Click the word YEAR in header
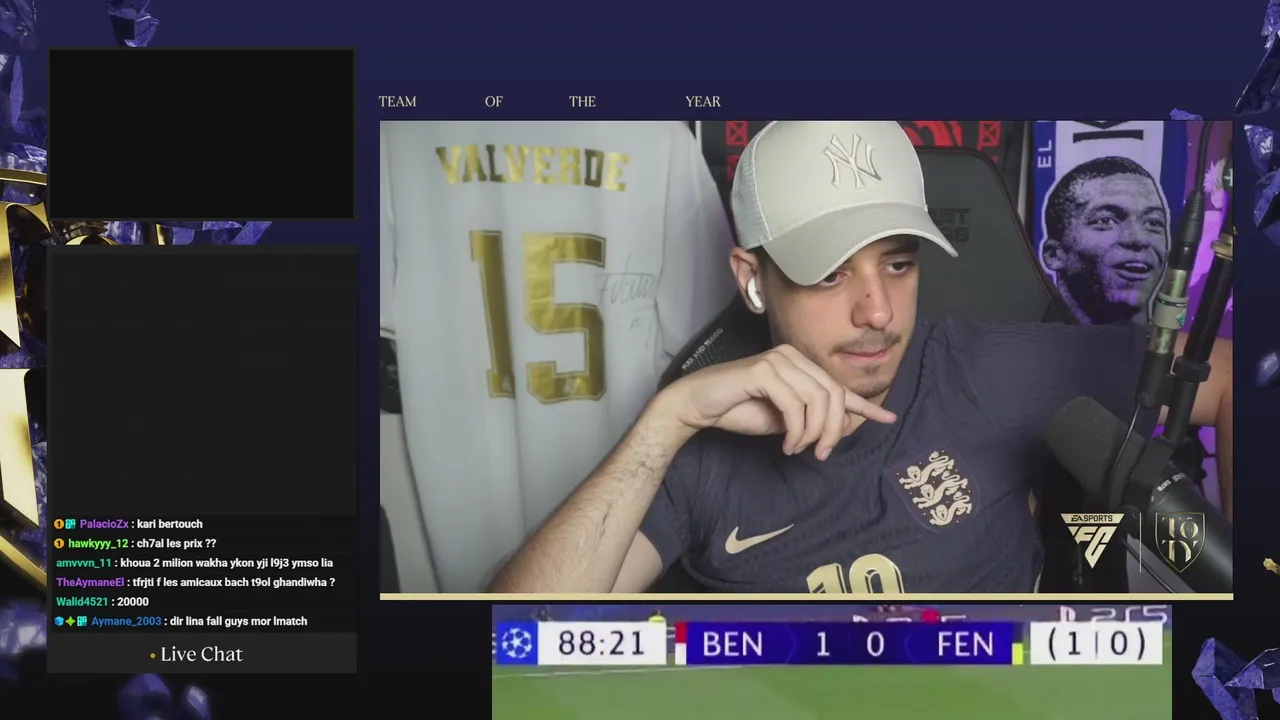Viewport: 1280px width, 720px height. click(x=703, y=101)
